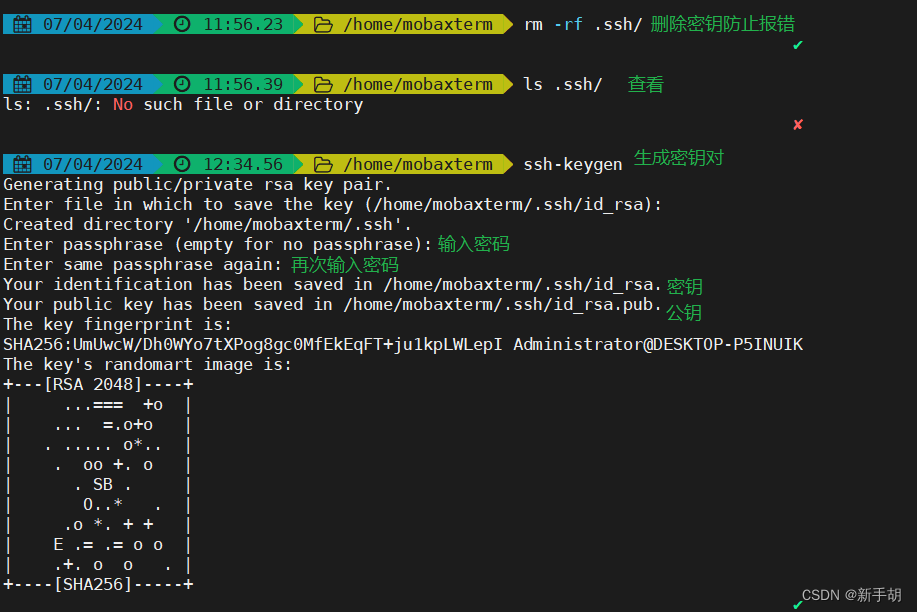Screen dimensions: 917x612
Task: Click the 'Your identification has been saved' line
Action: pyautogui.click(x=332, y=284)
